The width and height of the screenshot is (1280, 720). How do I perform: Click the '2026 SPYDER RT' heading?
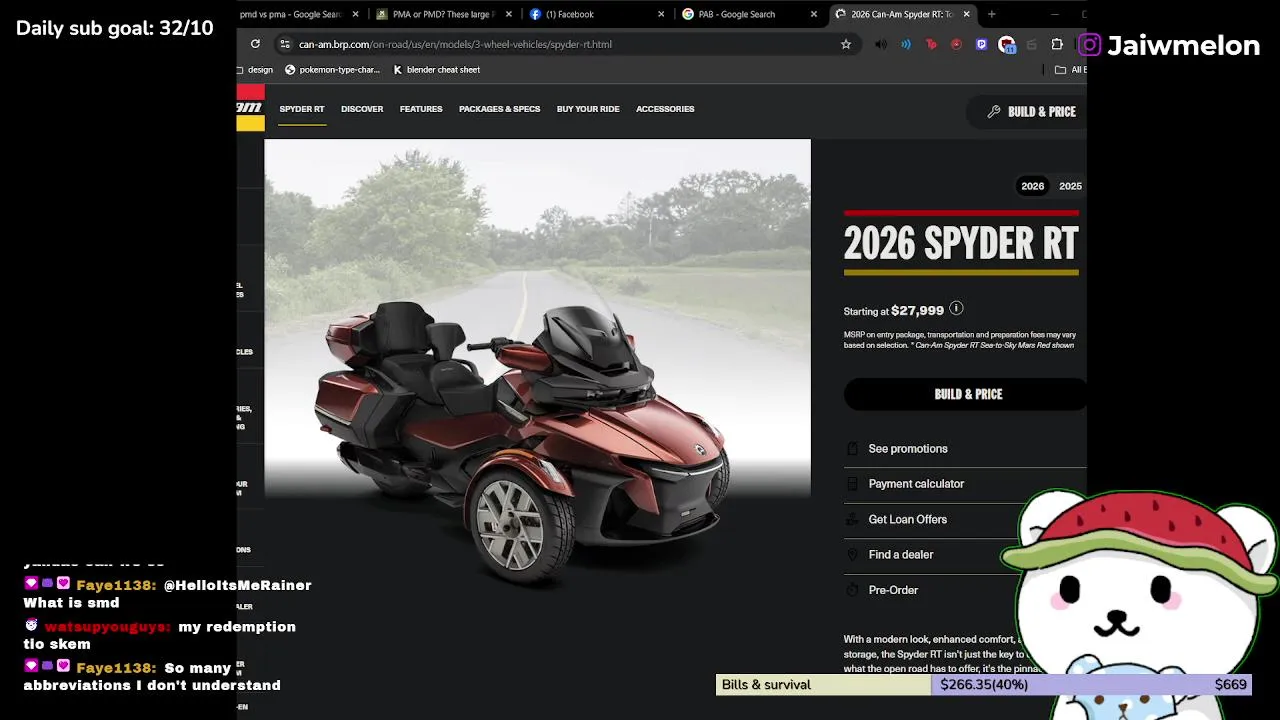pos(961,243)
